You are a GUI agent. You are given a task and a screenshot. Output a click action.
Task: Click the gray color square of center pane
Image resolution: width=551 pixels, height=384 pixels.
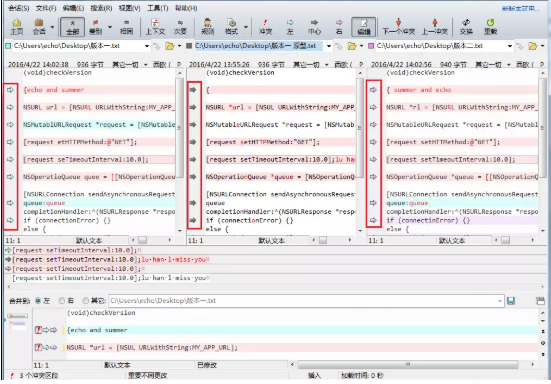pyautogui.click(x=189, y=46)
